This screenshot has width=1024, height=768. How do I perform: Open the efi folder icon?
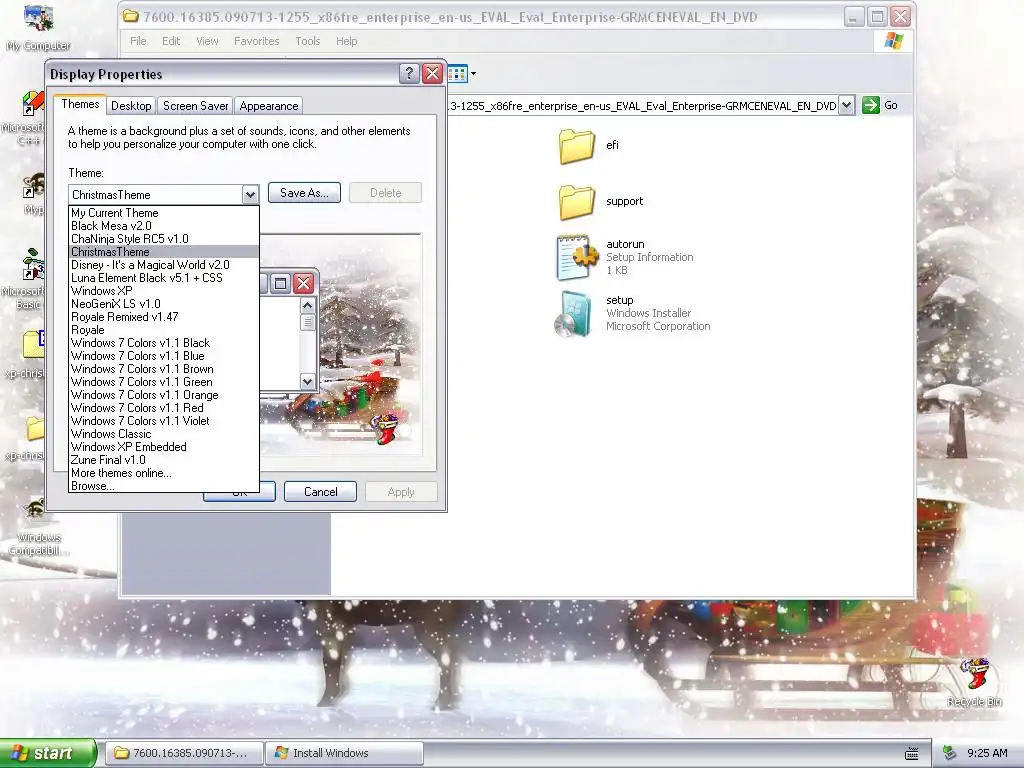(x=577, y=146)
